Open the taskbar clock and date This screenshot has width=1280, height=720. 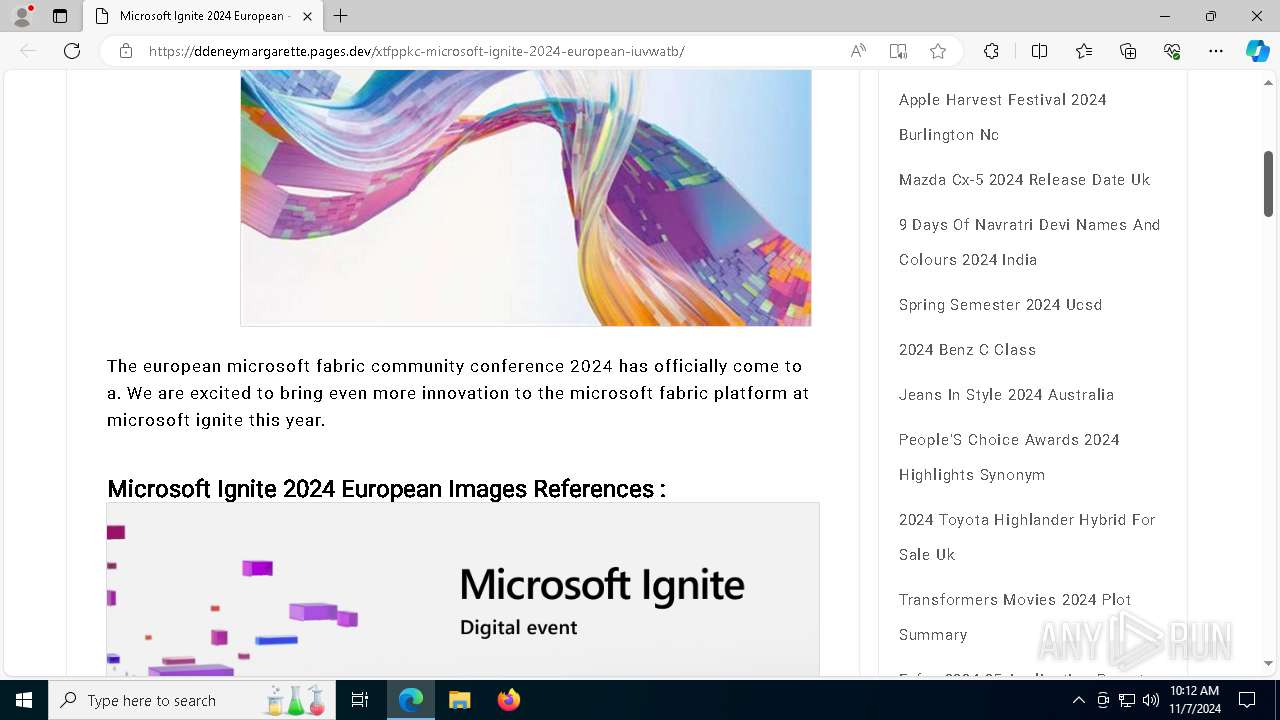(1195, 700)
